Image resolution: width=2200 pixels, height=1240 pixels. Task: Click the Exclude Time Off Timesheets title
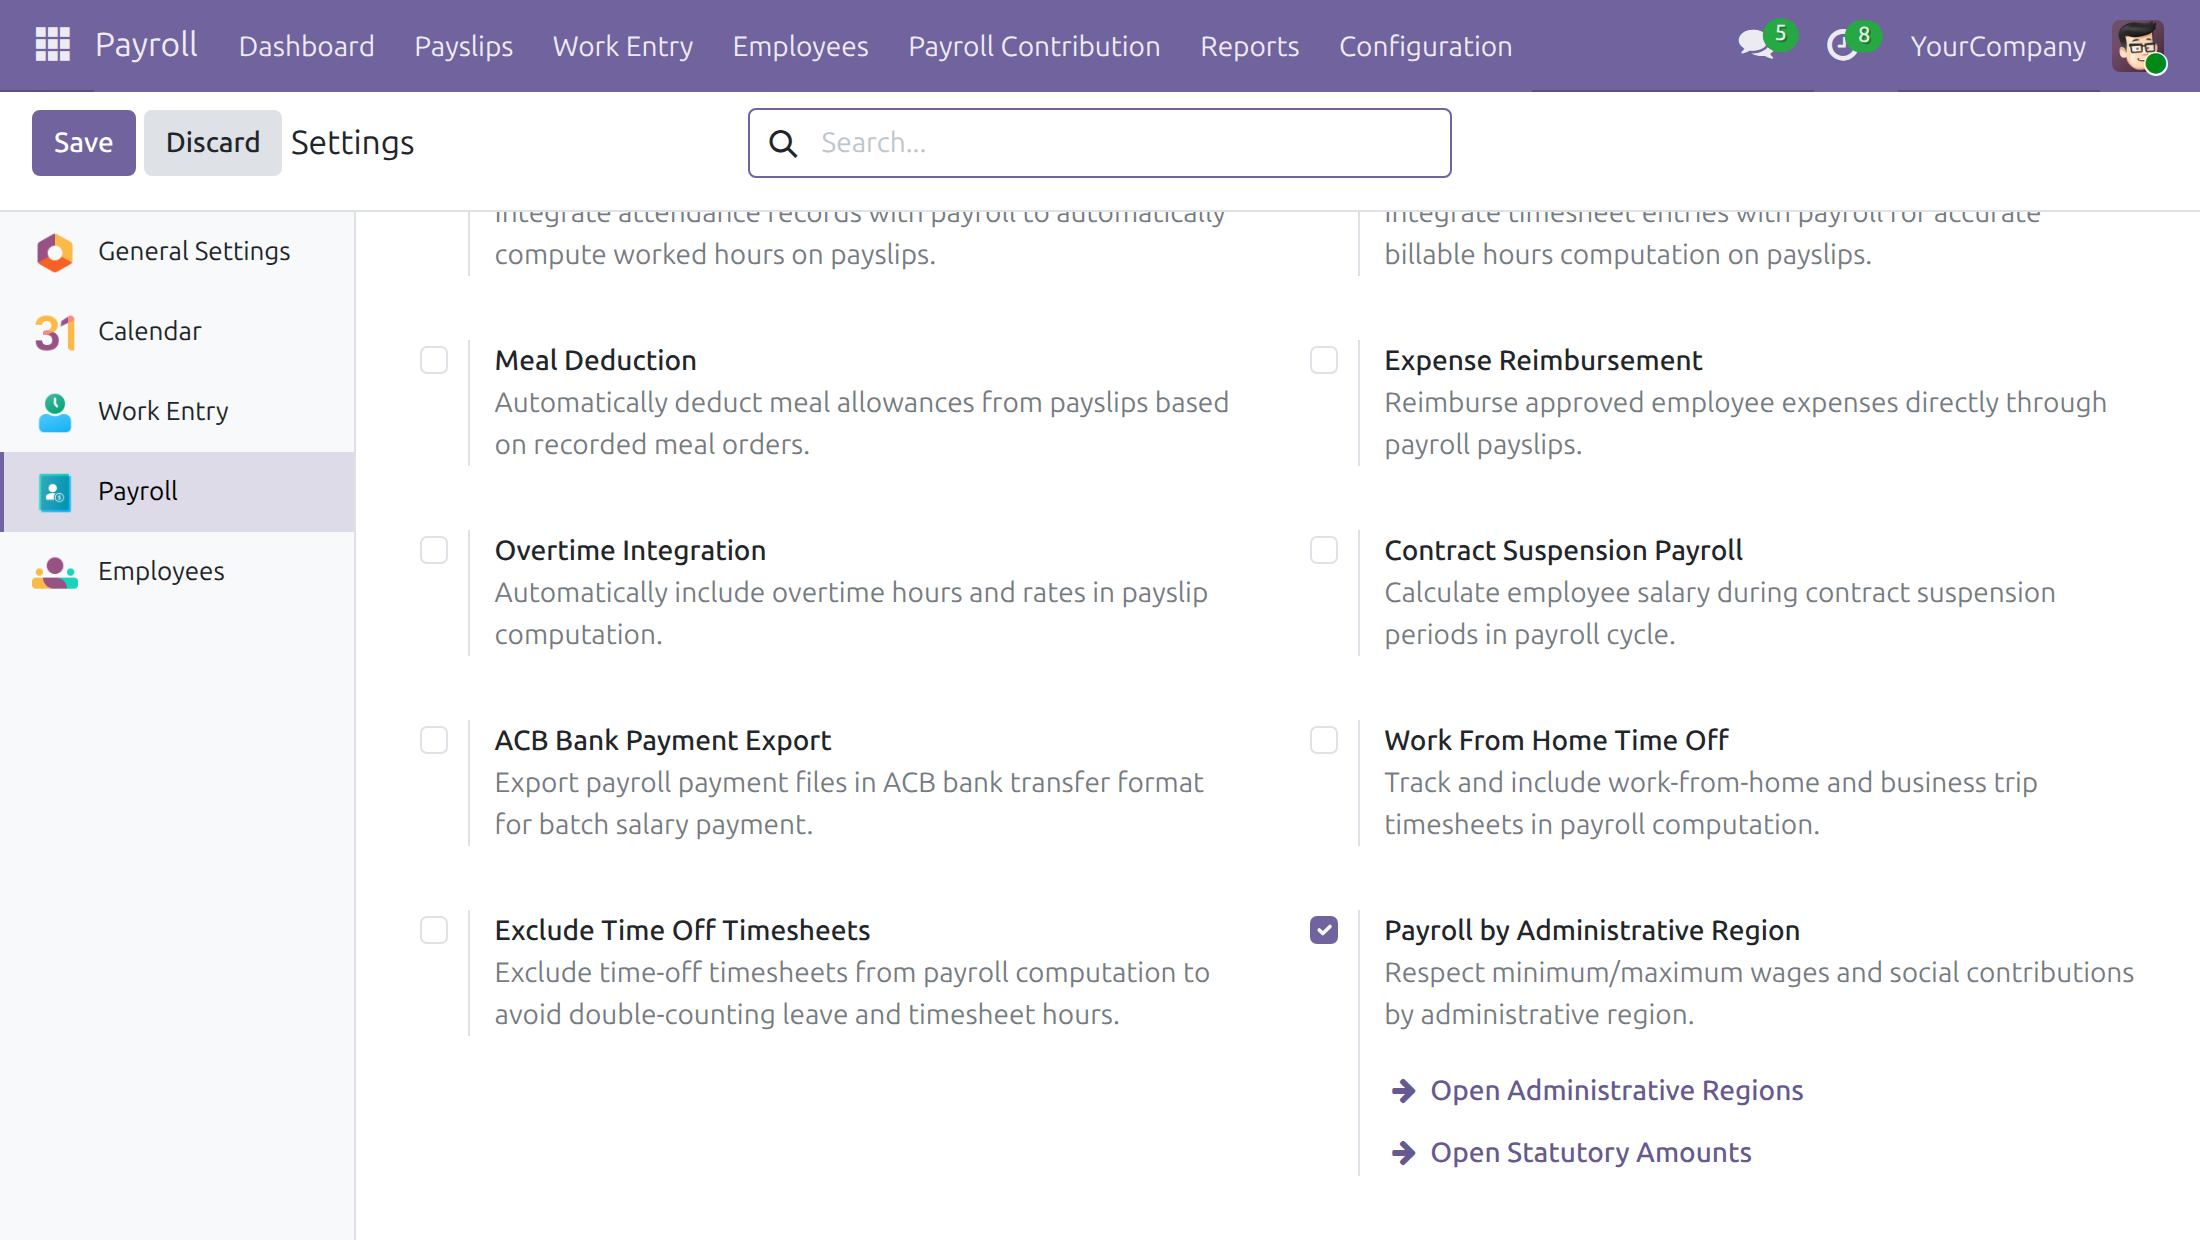click(x=682, y=930)
